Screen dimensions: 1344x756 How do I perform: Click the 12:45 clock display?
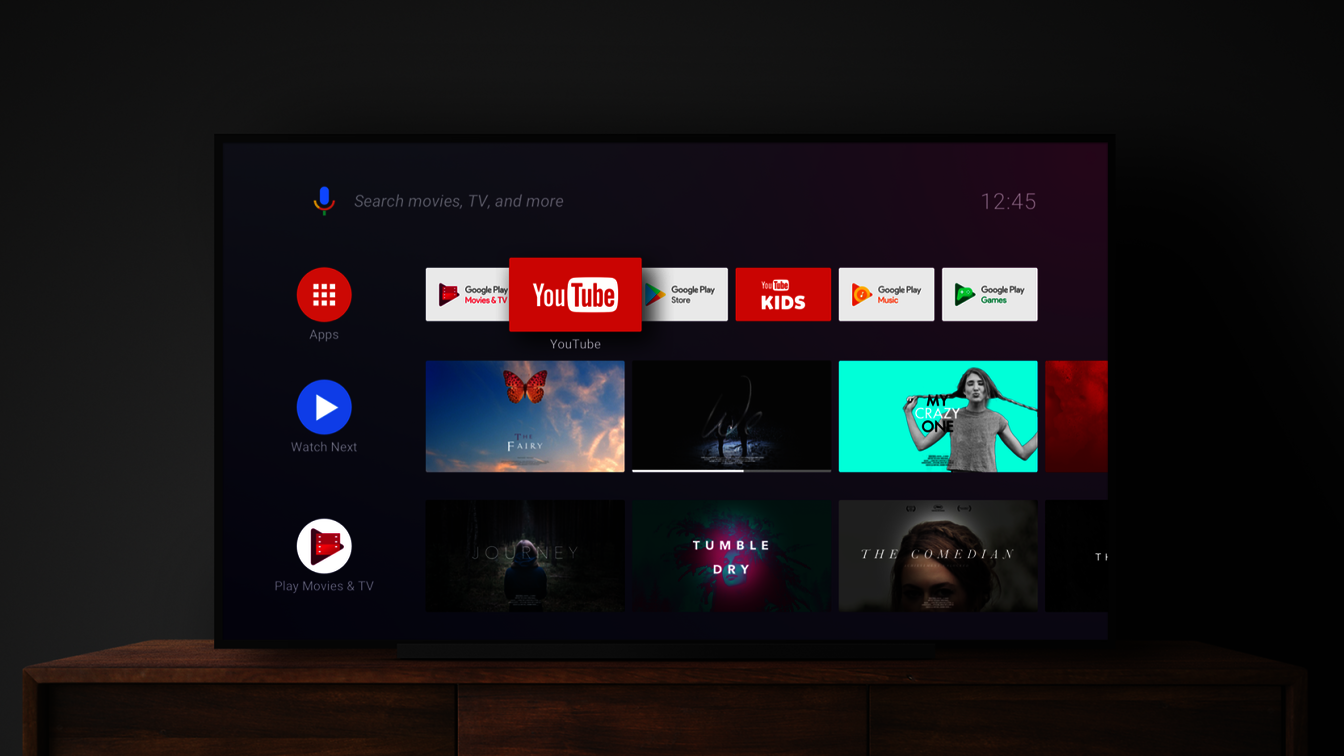click(1008, 202)
